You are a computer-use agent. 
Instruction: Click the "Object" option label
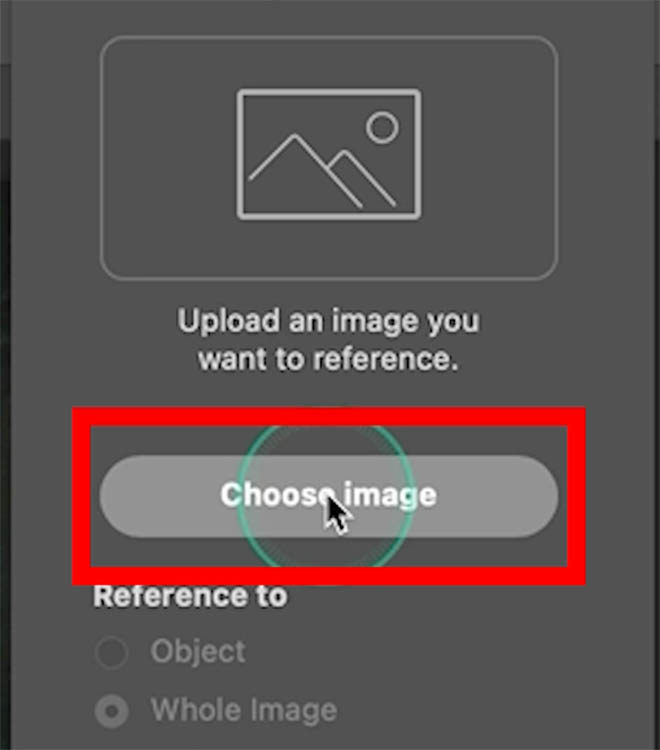198,652
